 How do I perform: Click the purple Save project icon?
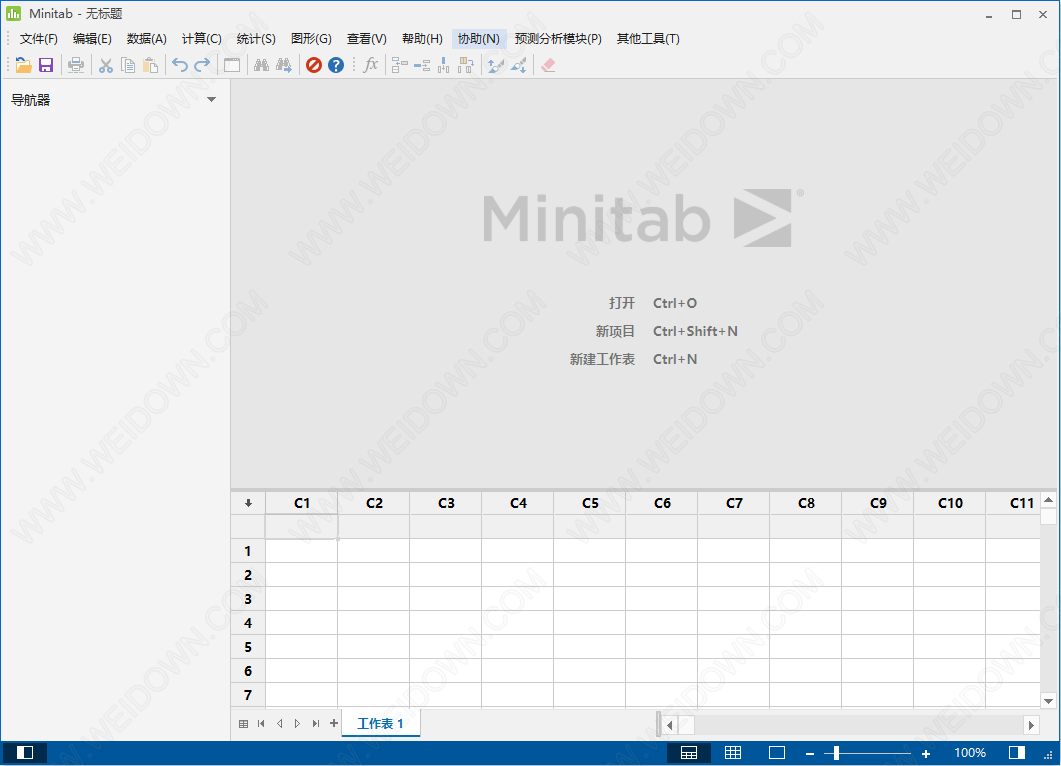46,65
